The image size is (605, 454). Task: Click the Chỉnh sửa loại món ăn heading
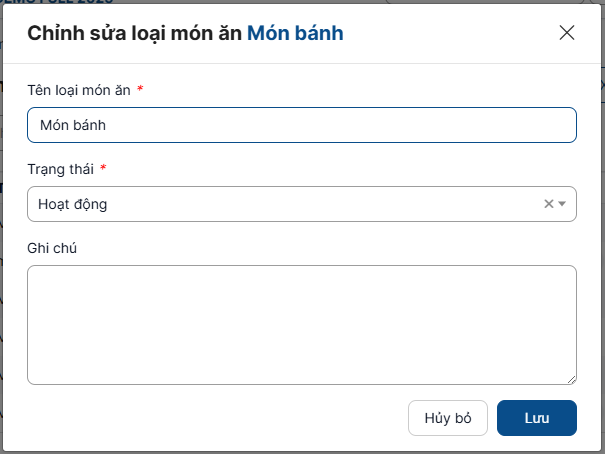click(134, 33)
